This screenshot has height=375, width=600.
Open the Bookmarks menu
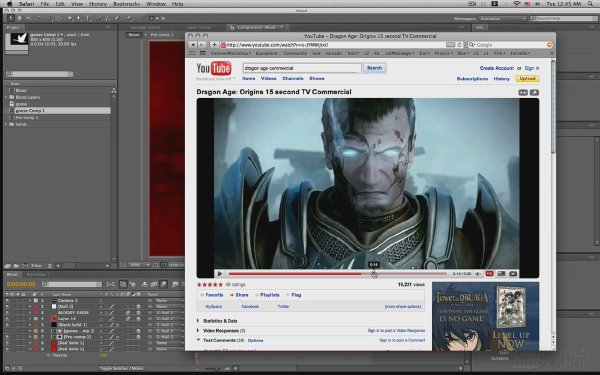[126, 4]
